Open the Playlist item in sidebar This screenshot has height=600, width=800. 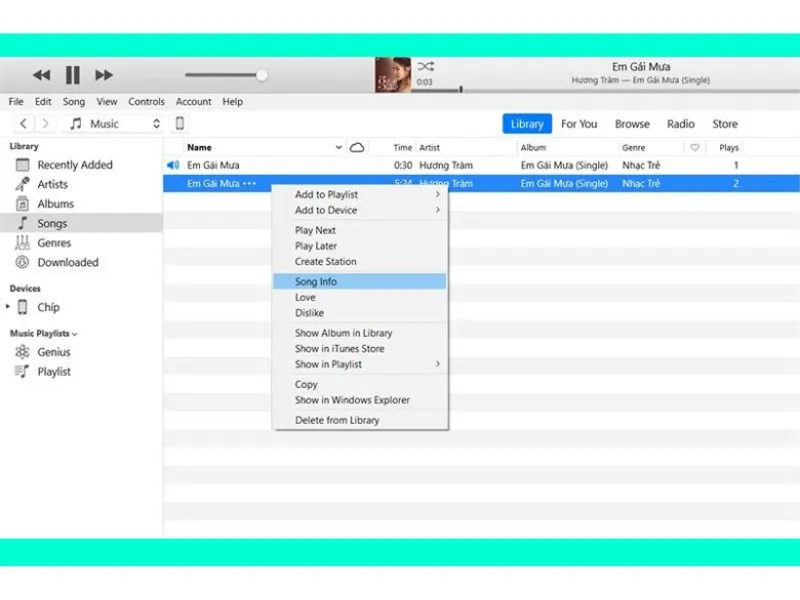pos(82,371)
